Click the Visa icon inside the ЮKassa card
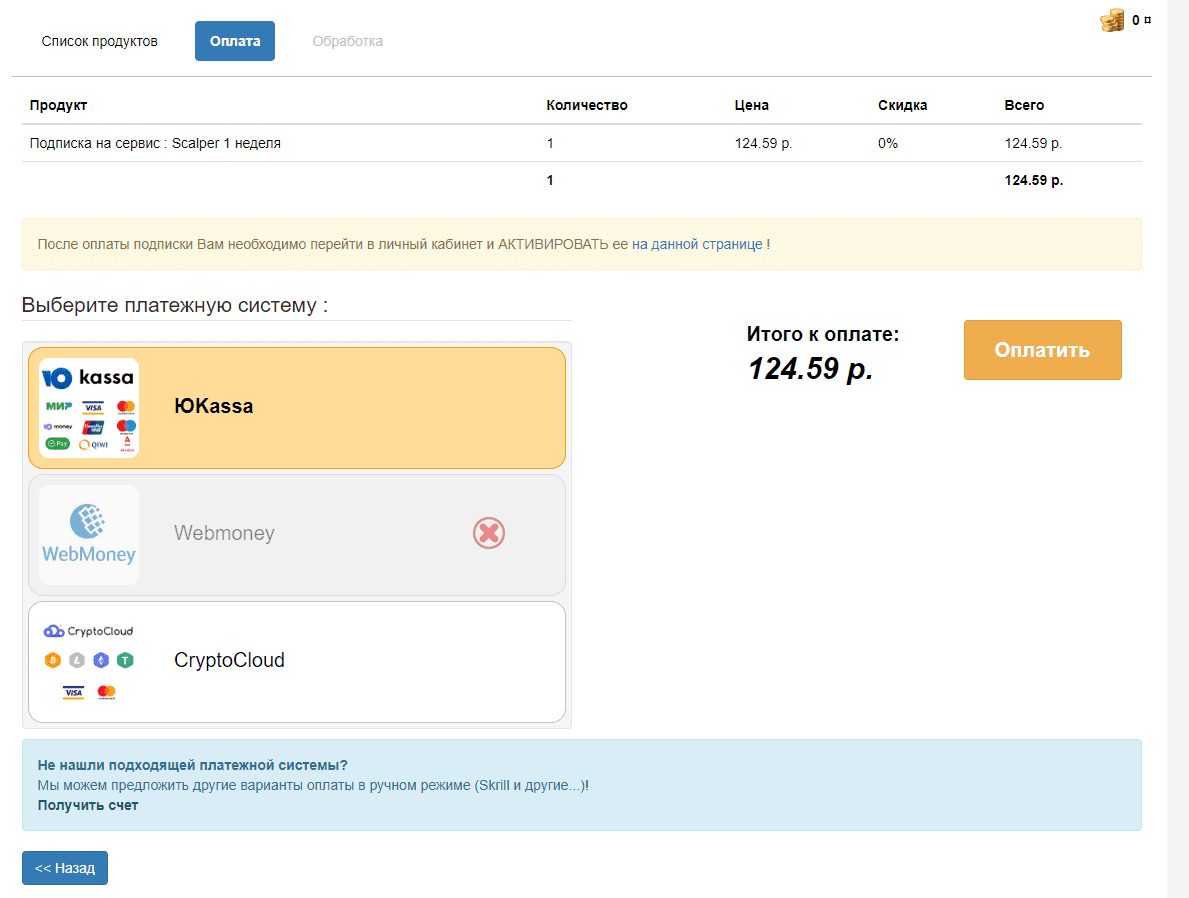Image resolution: width=1189 pixels, height=898 pixels. coord(93,408)
